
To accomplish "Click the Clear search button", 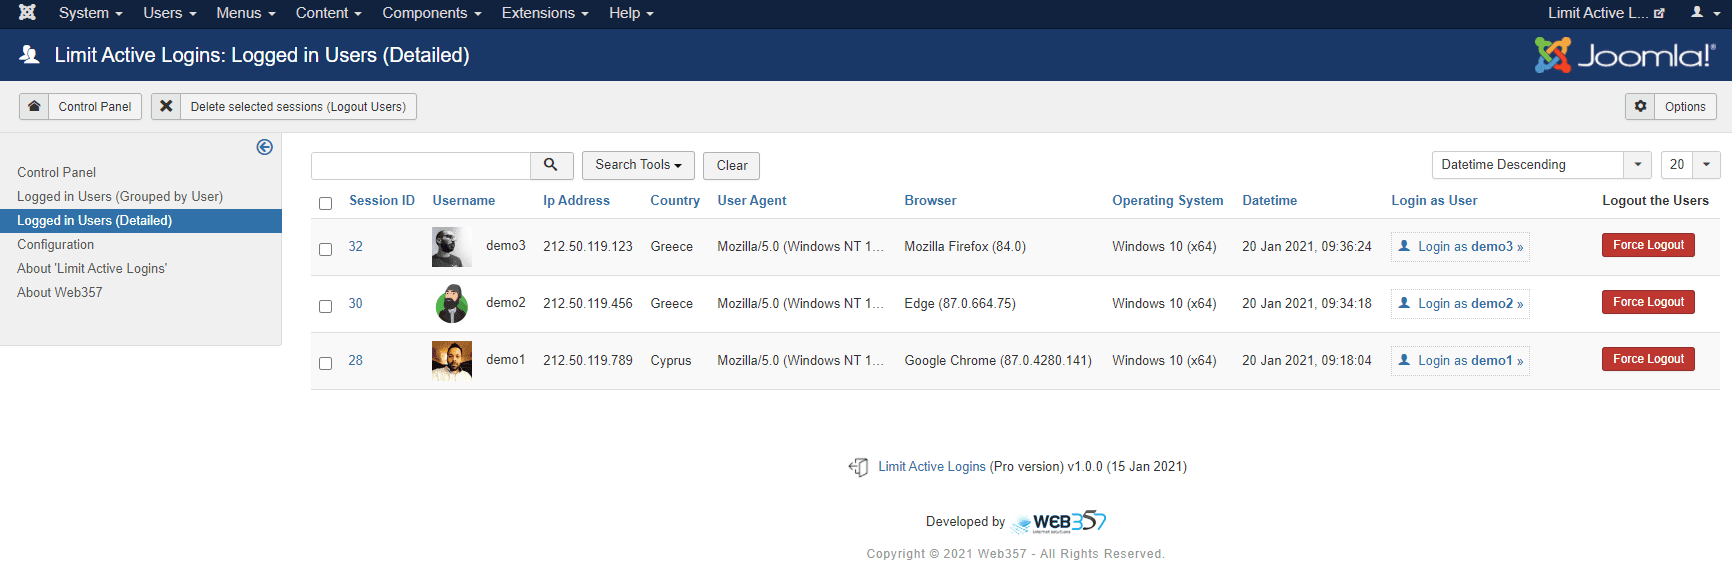I will click(732, 166).
